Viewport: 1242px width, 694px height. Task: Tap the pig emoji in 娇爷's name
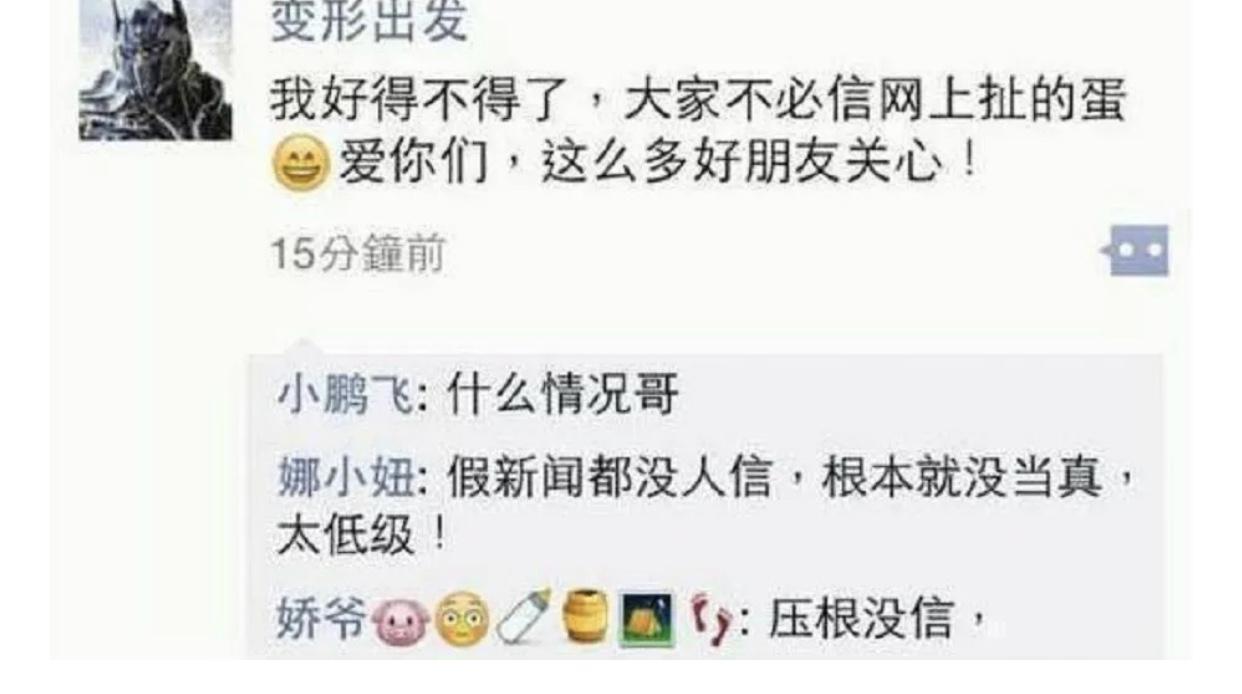(397, 622)
